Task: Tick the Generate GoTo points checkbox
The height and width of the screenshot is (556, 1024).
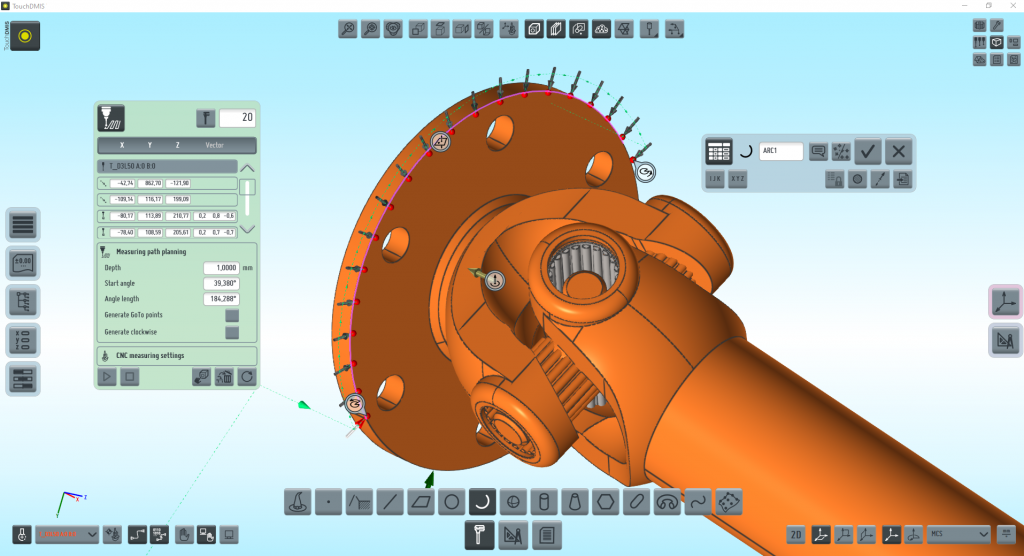Action: coord(232,316)
